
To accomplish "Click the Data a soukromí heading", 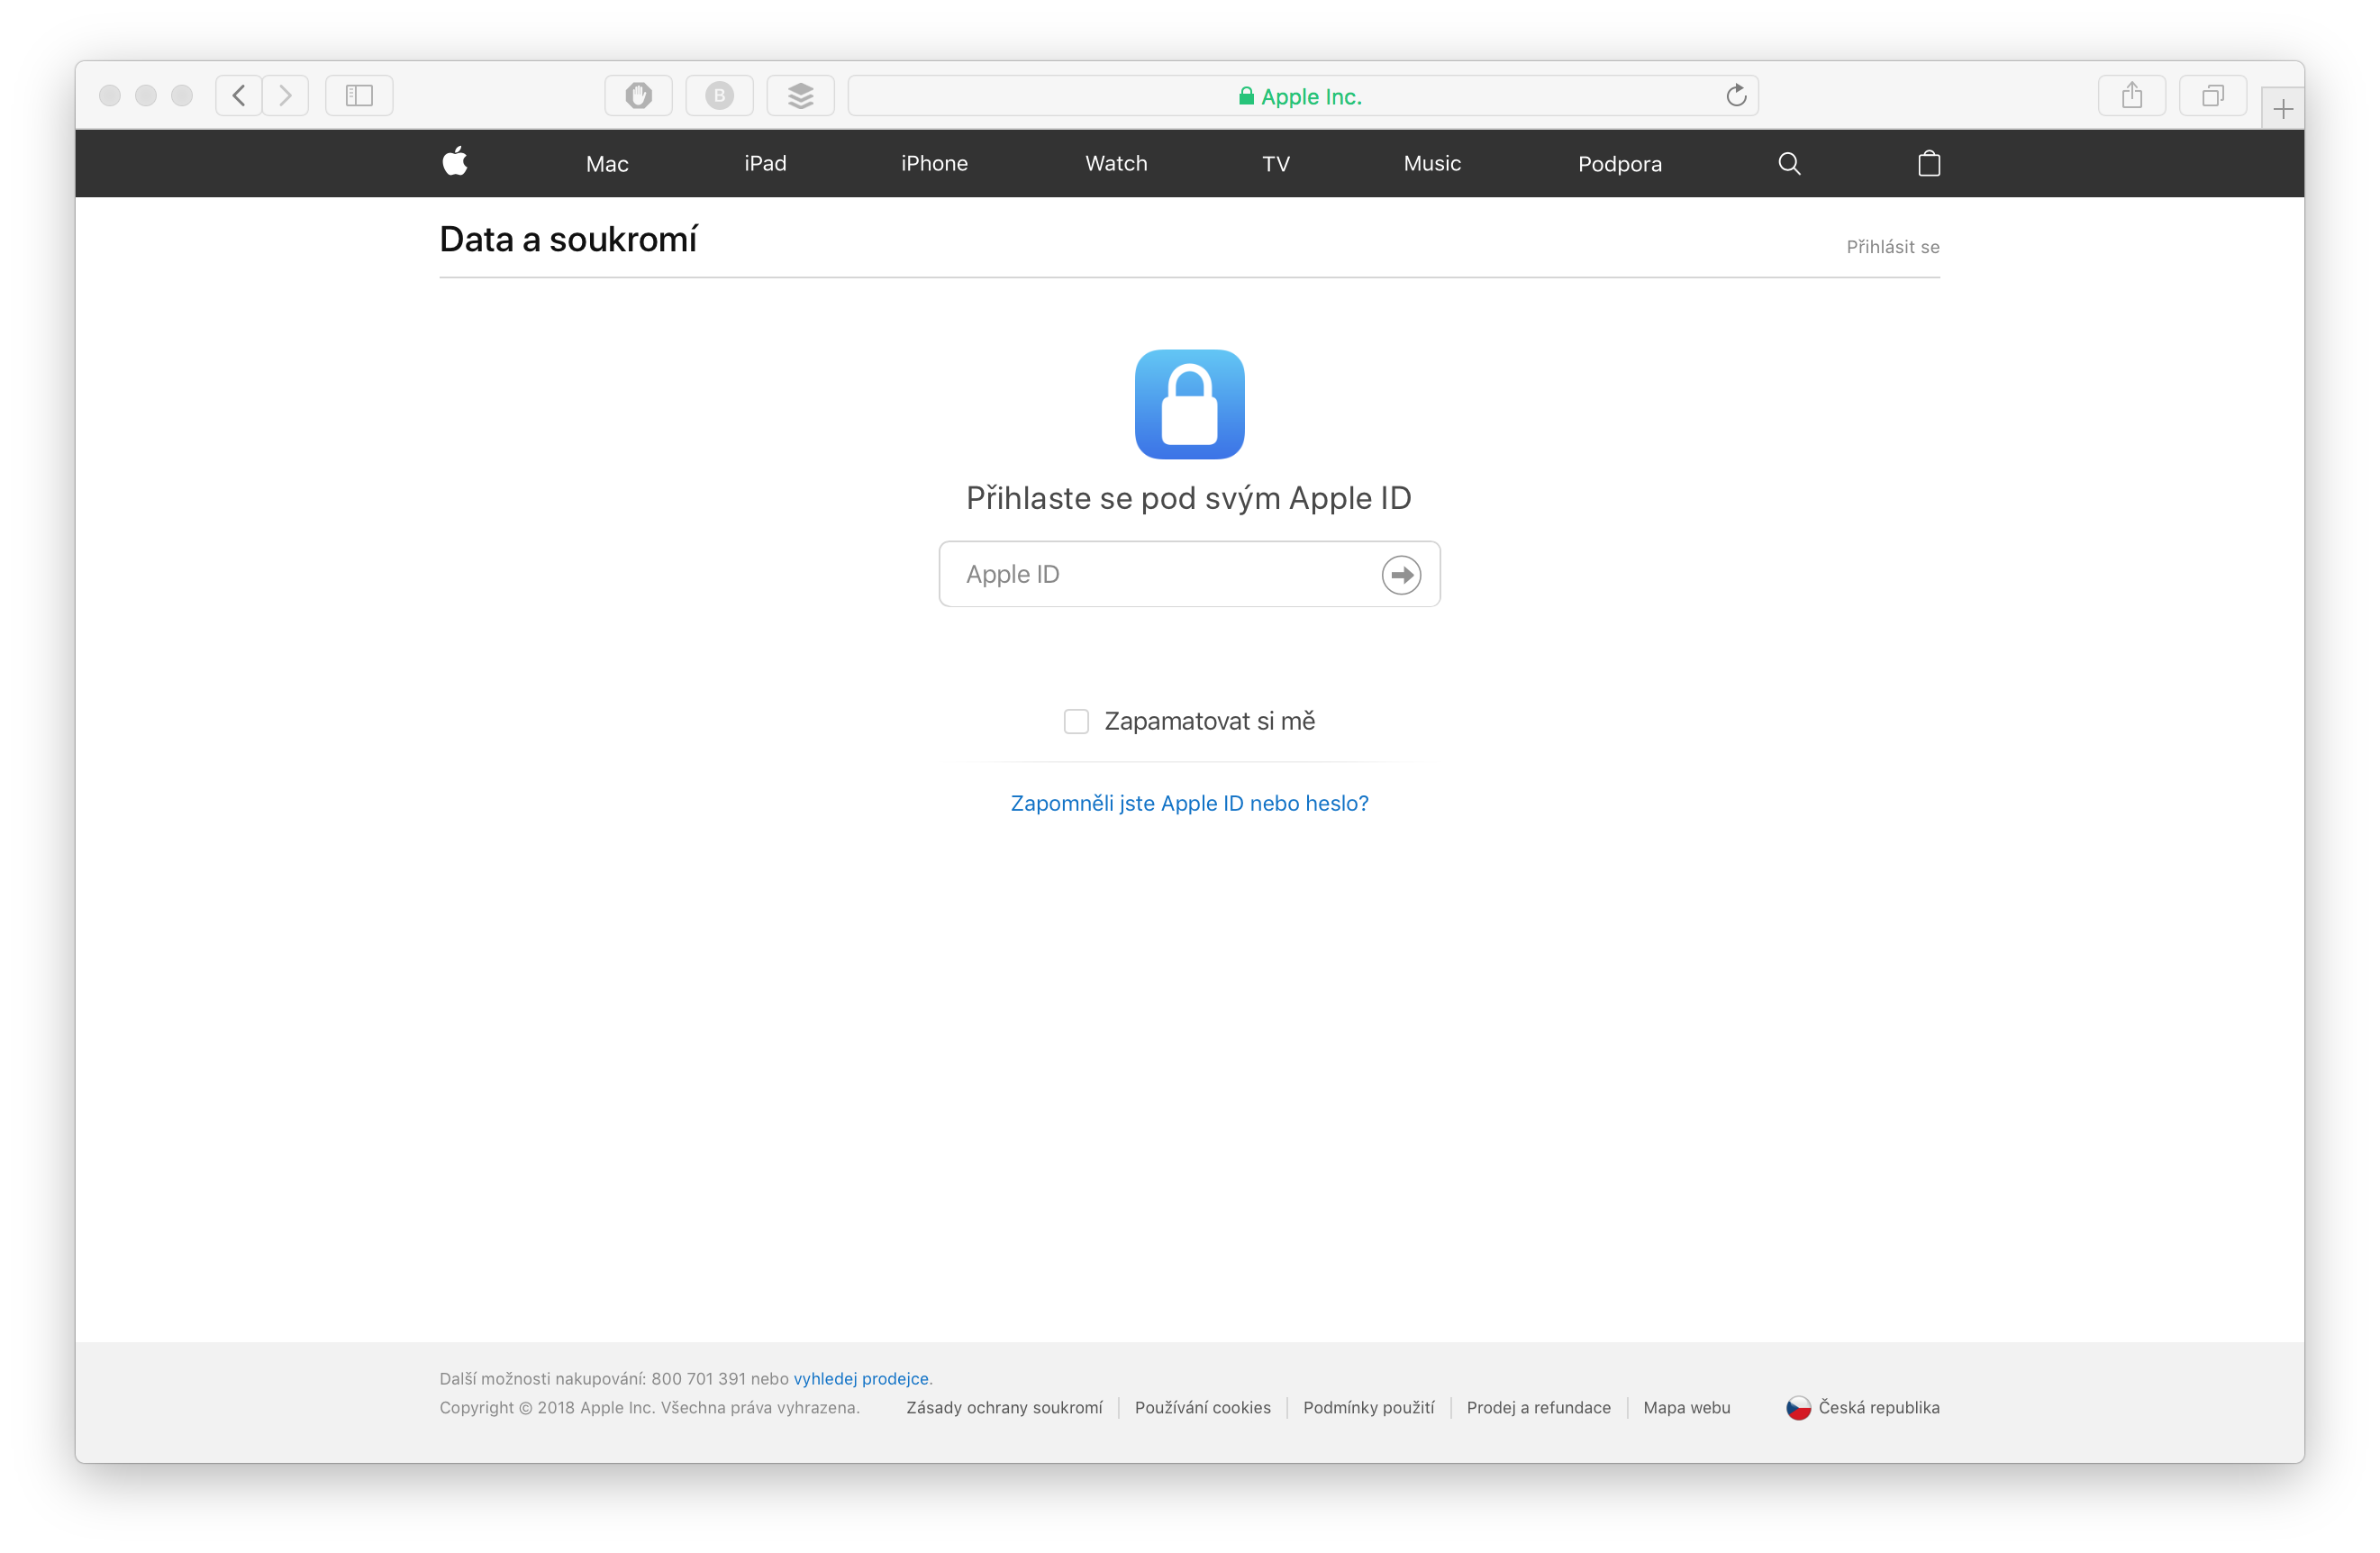I will 568,239.
